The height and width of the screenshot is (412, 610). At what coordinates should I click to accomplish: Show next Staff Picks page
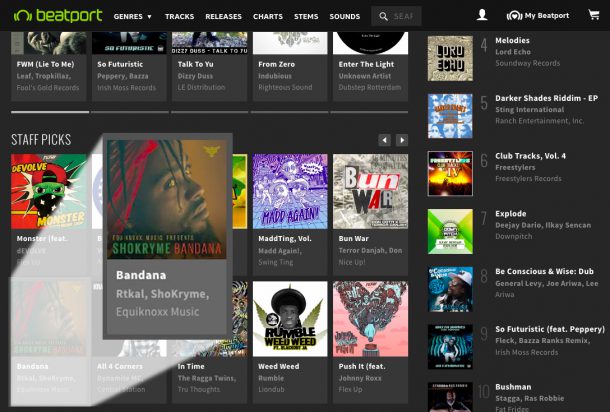point(402,140)
